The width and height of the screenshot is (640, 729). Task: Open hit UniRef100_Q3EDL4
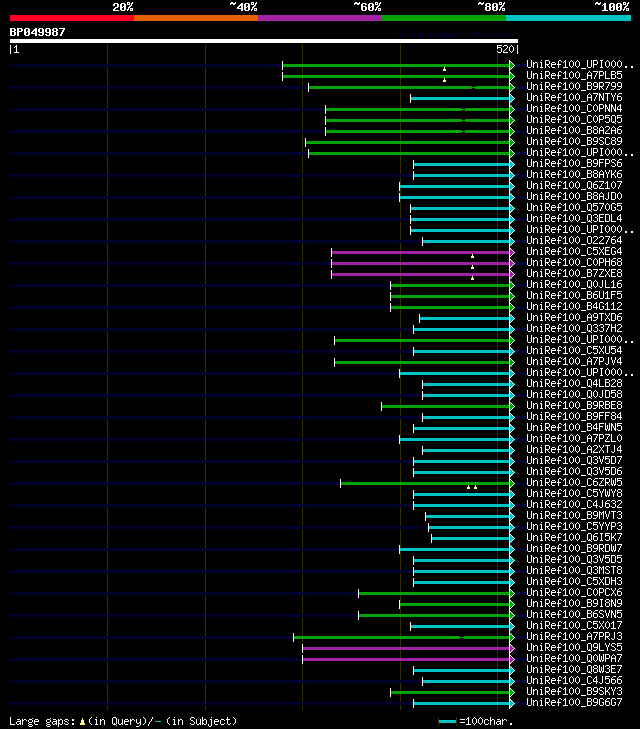pyautogui.click(x=574, y=219)
